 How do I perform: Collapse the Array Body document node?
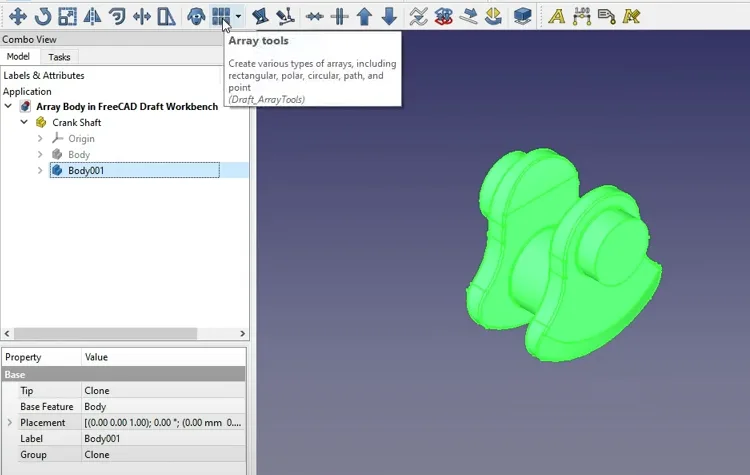tap(8, 106)
